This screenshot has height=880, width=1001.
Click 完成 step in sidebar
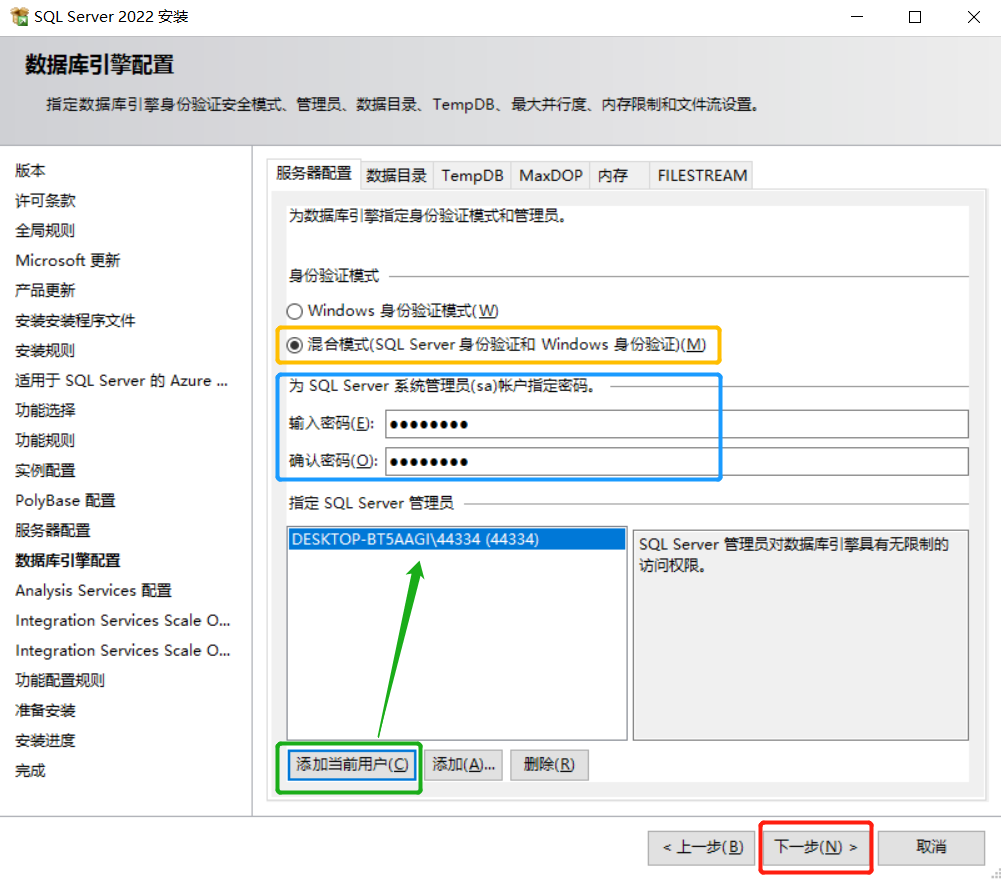(30, 771)
